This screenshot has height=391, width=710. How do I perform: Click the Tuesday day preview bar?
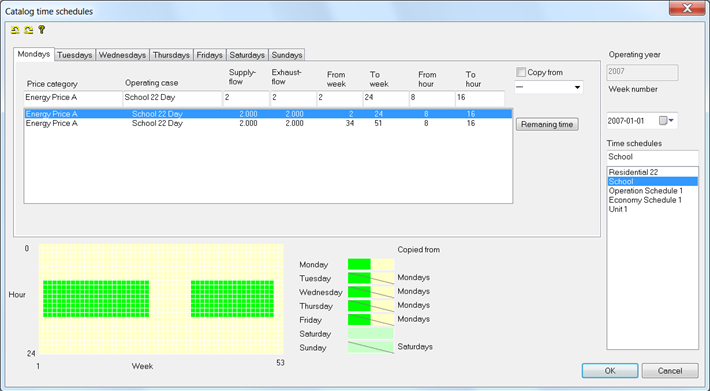point(371,278)
